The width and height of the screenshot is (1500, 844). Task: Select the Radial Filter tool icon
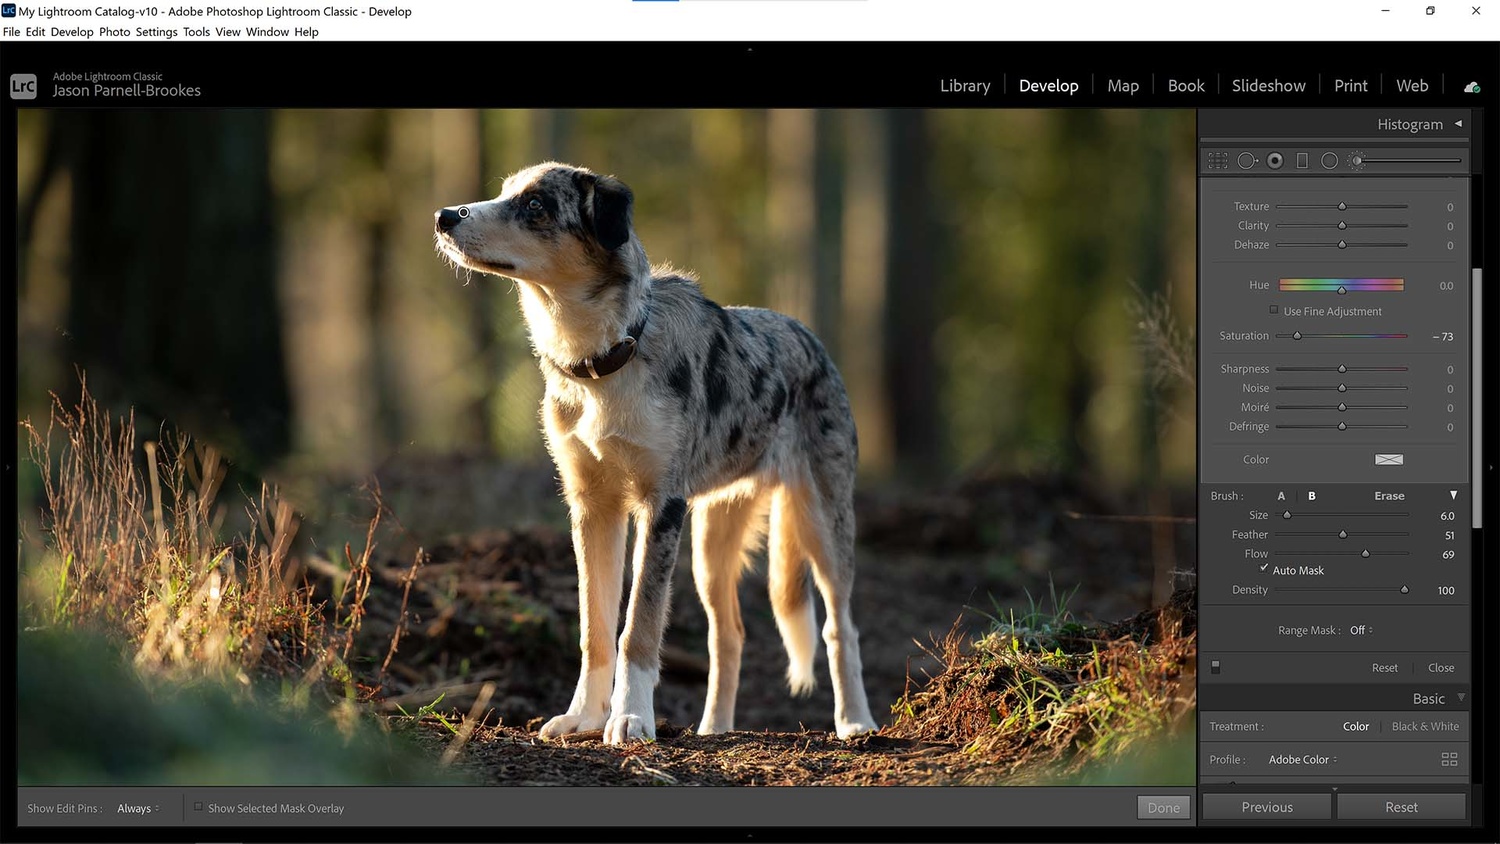(x=1329, y=160)
